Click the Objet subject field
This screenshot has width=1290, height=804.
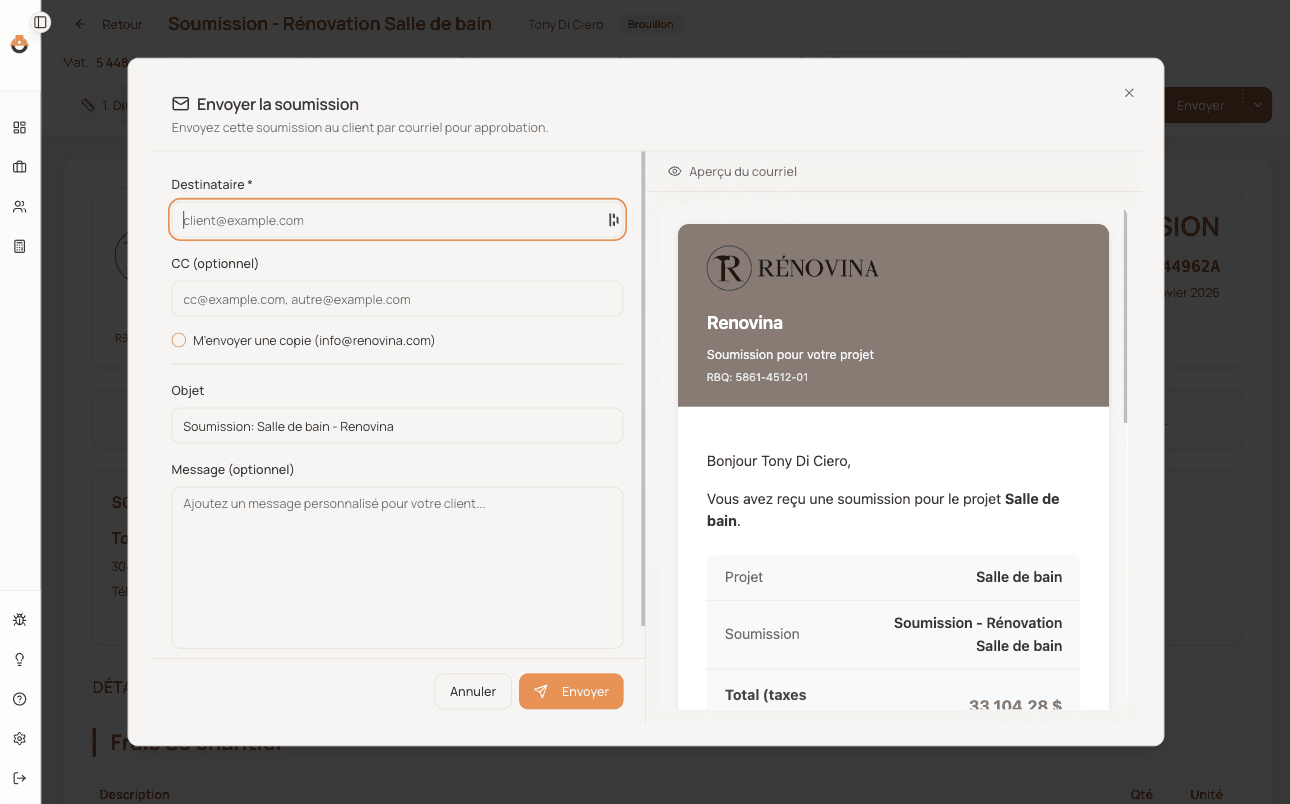coord(397,426)
